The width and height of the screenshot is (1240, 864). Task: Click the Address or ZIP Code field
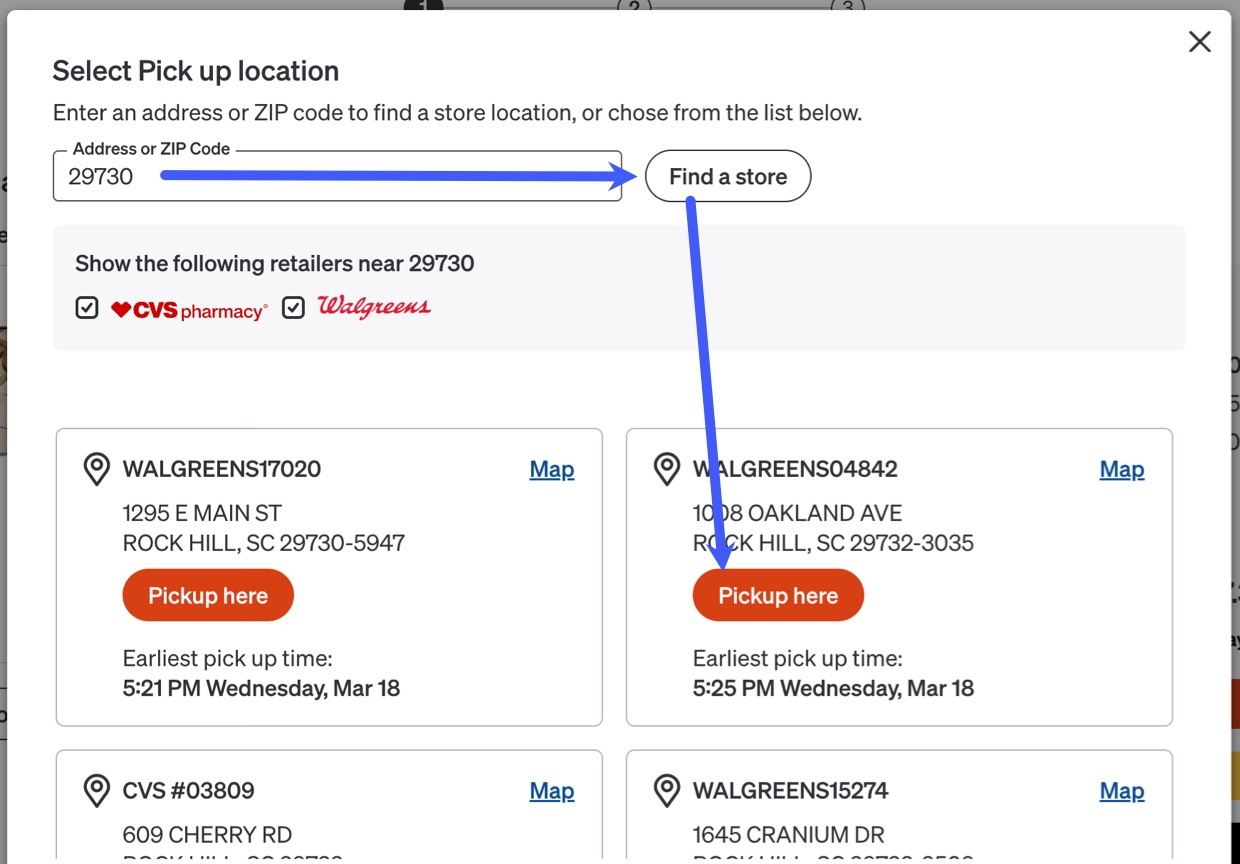coord(337,176)
